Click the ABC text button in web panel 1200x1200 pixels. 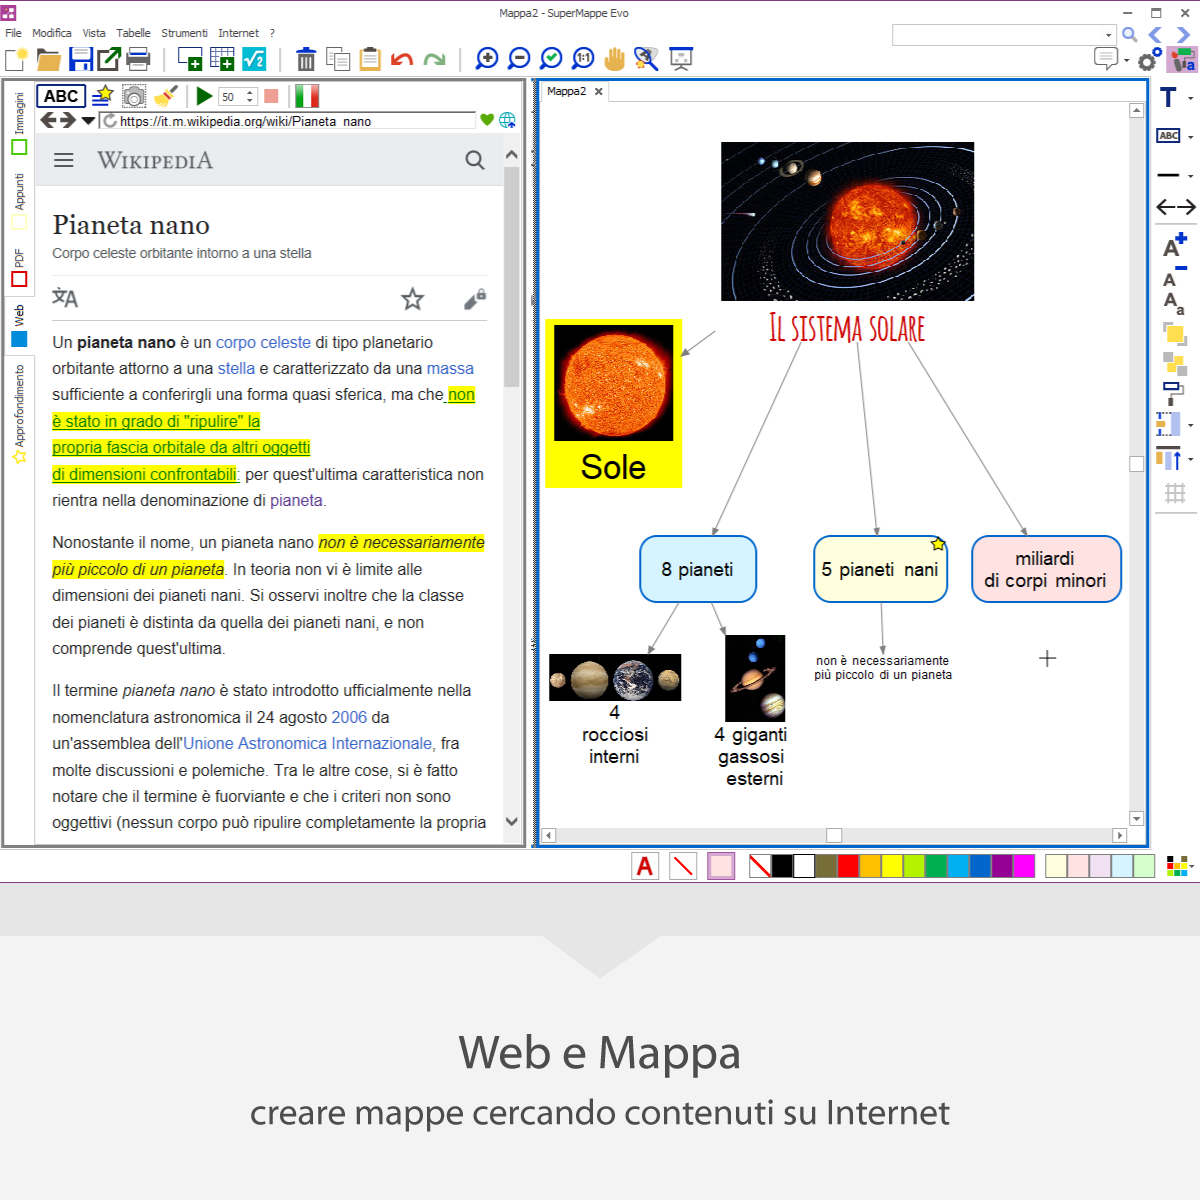61,96
